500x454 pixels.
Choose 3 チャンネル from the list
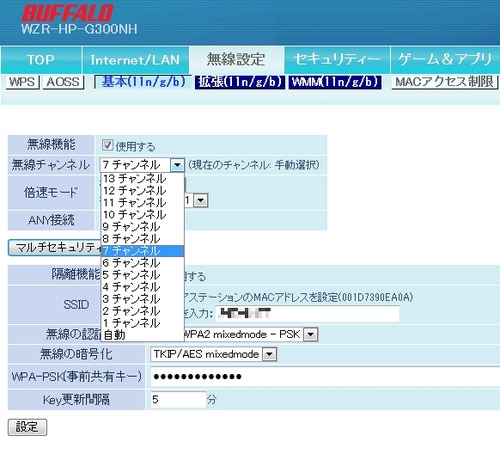coord(142,299)
